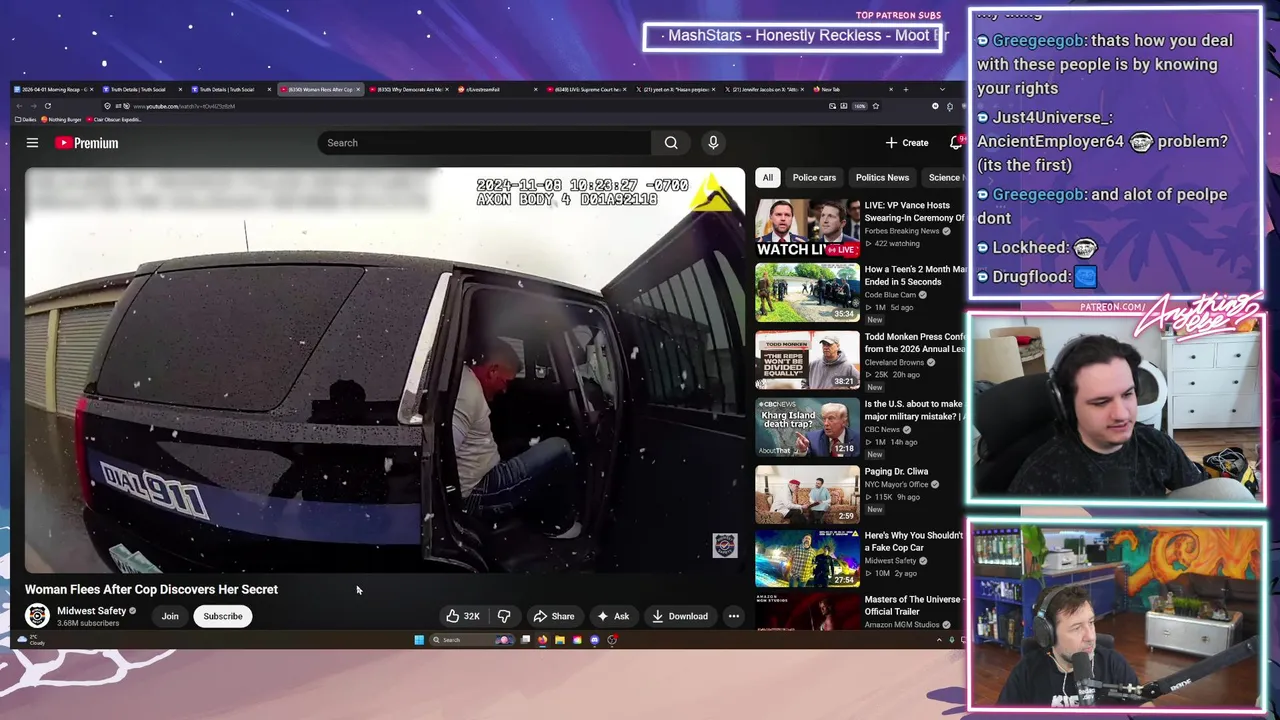Switch to Jennifer Jacobs on X tab

(766, 89)
